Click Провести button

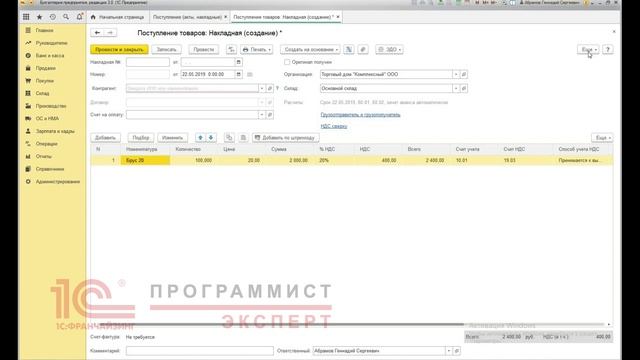coord(204,49)
